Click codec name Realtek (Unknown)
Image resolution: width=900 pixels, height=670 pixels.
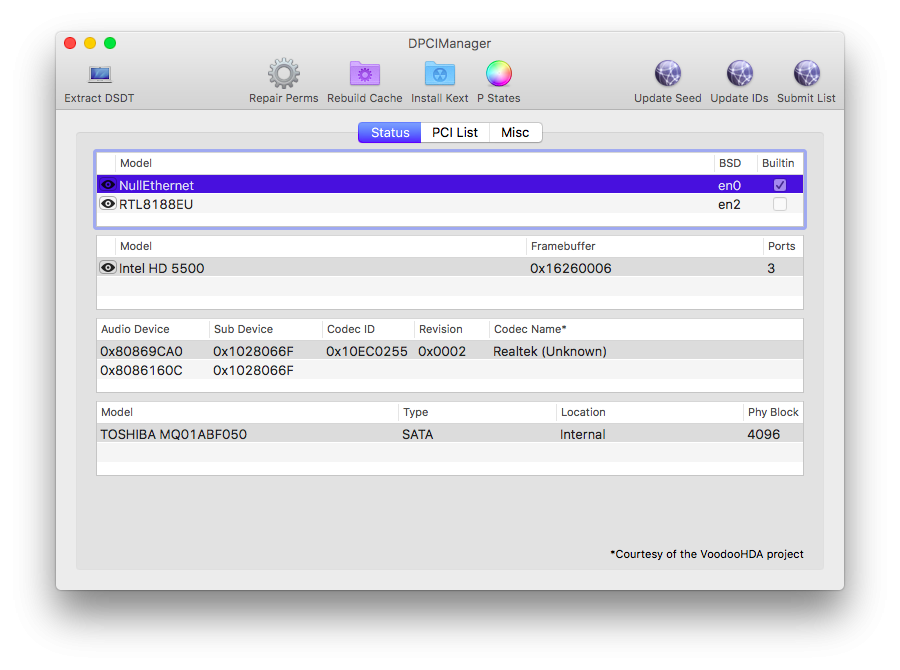tap(550, 351)
